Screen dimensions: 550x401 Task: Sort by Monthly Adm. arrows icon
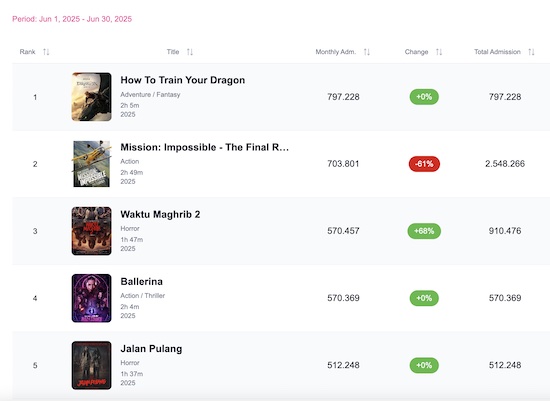click(367, 52)
